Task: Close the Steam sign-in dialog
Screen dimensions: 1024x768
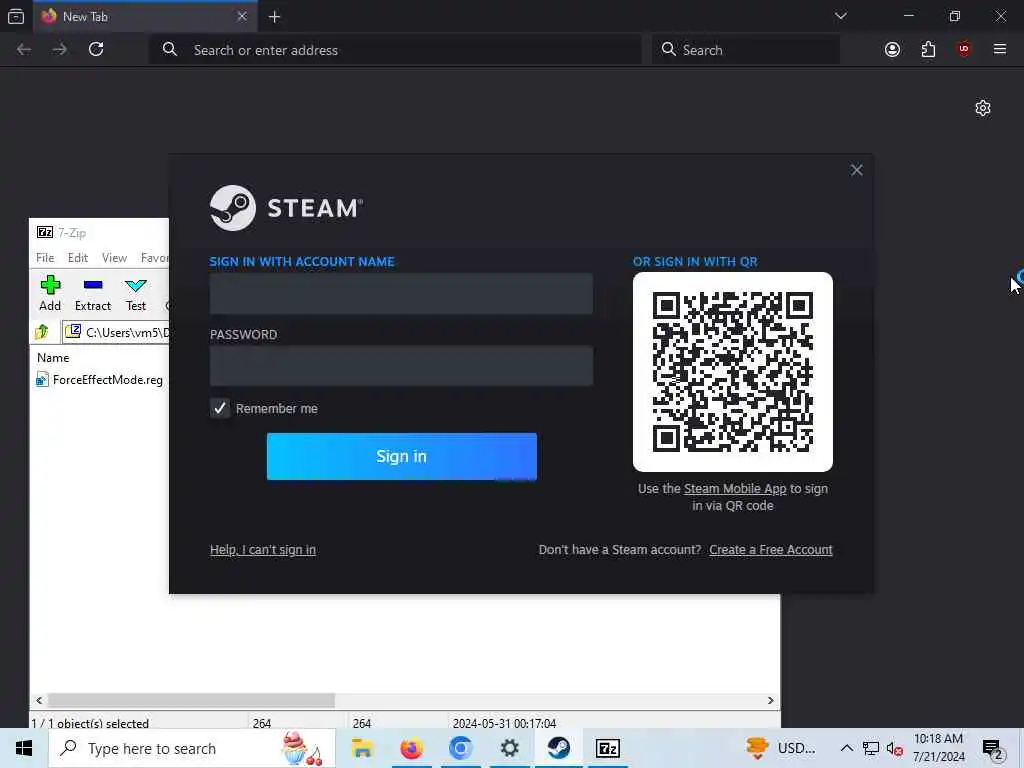Action: [857, 170]
